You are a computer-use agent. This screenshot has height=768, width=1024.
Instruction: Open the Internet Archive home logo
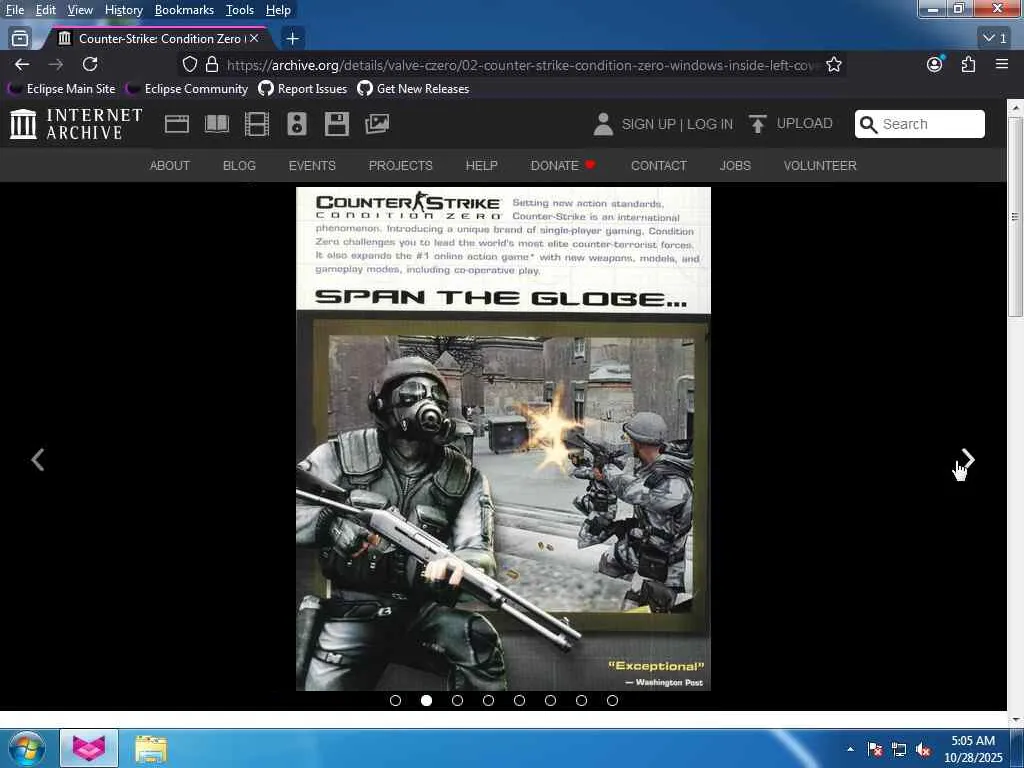76,124
